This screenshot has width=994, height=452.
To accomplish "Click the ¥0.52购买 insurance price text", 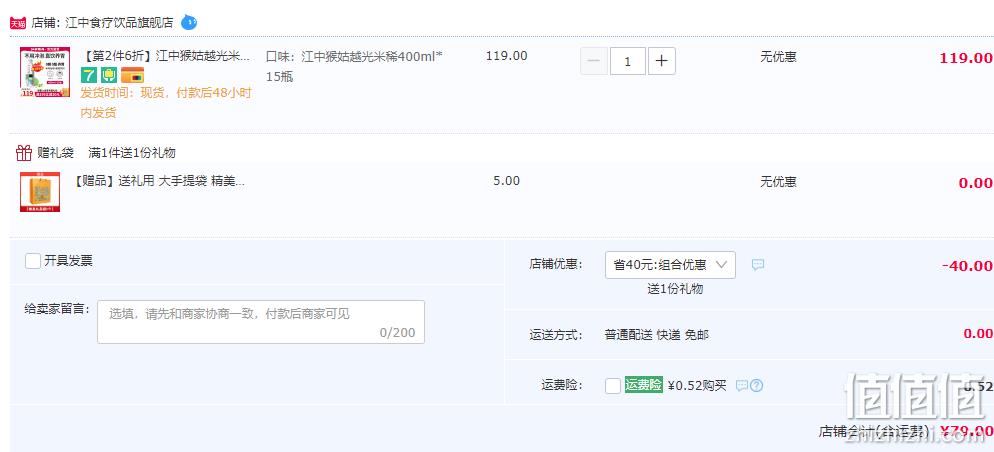I will tap(697, 385).
